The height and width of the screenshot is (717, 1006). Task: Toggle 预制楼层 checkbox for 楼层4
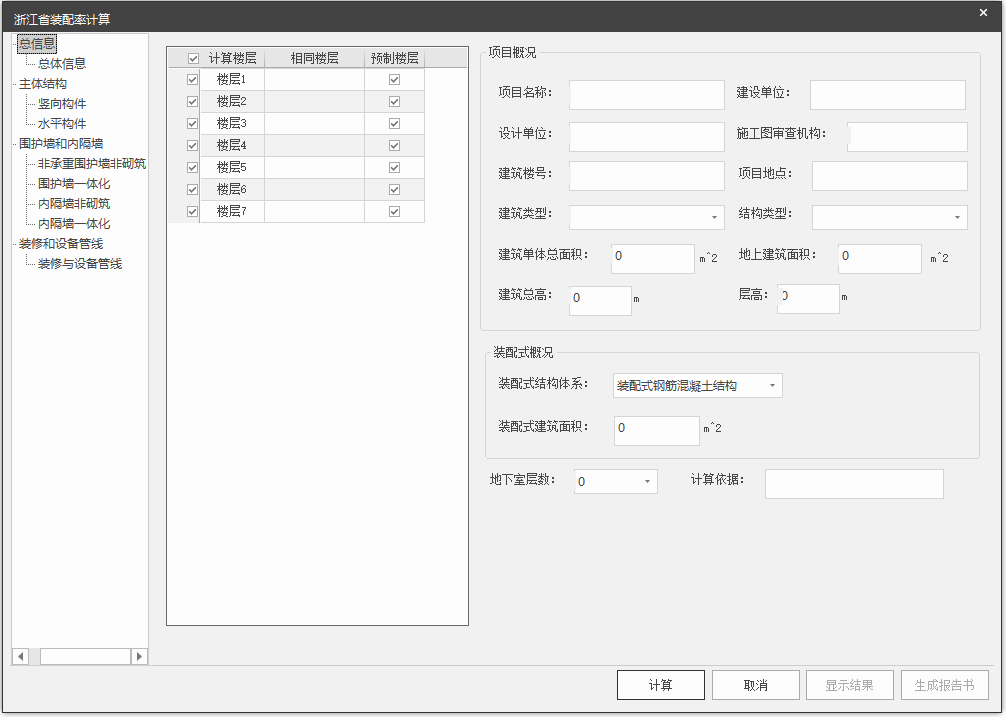pos(395,146)
